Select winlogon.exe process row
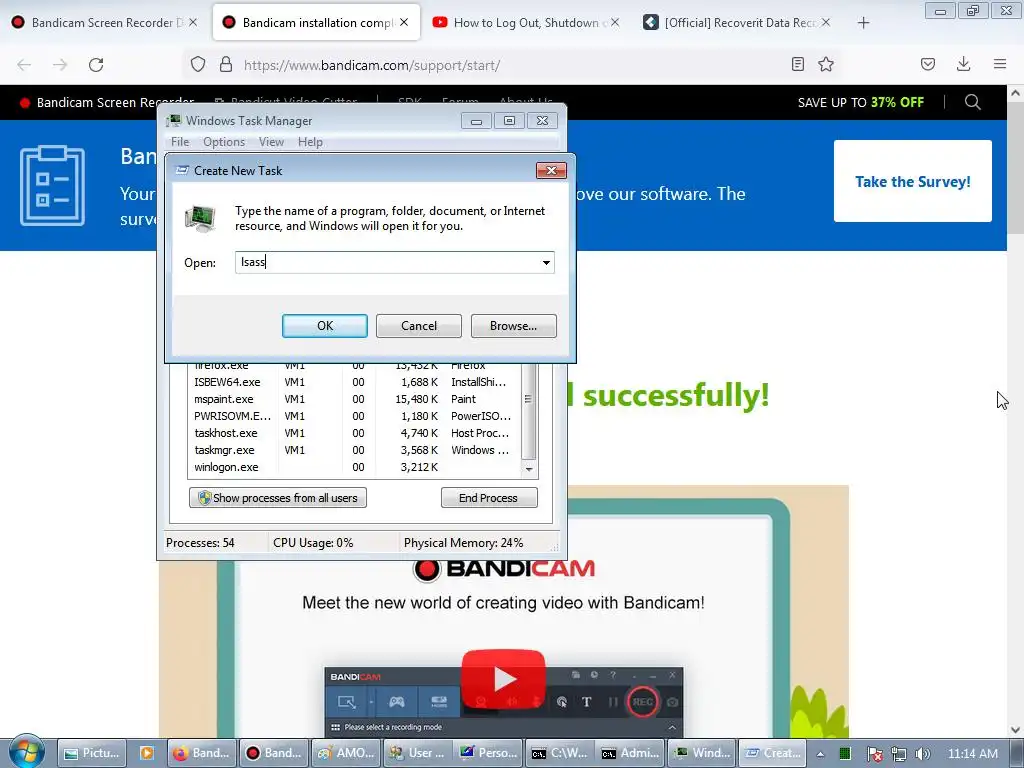 (353, 467)
